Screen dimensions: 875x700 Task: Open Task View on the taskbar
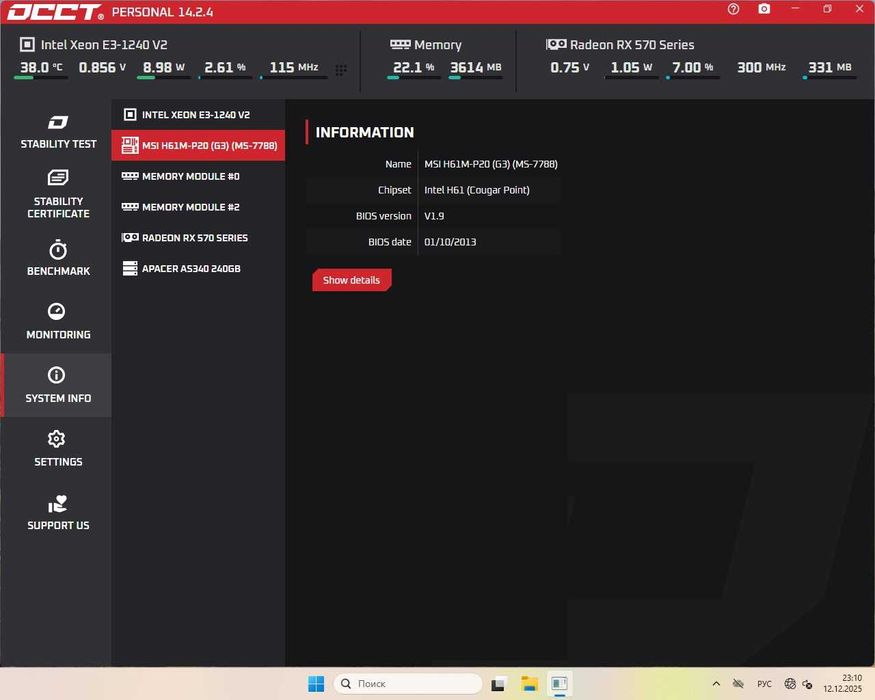(x=498, y=684)
